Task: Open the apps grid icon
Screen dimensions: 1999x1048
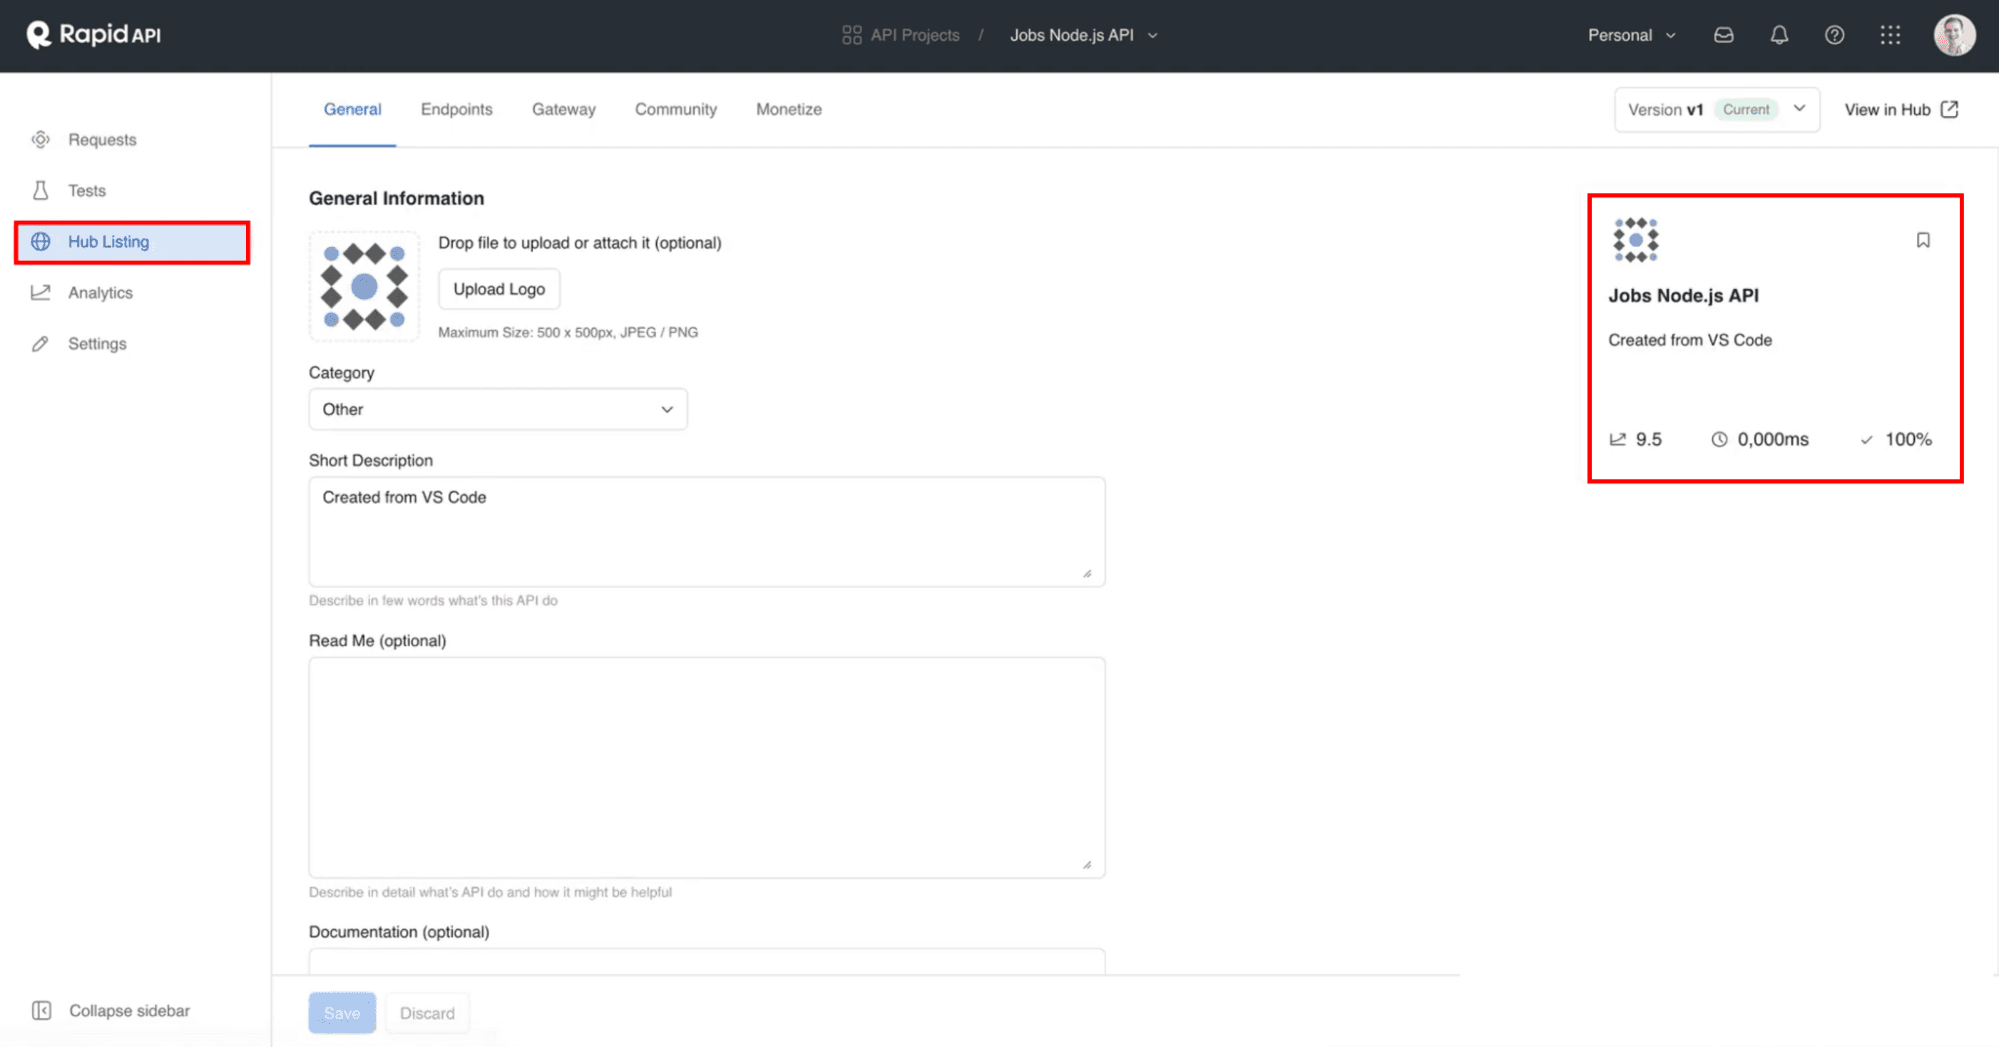Action: 1890,35
